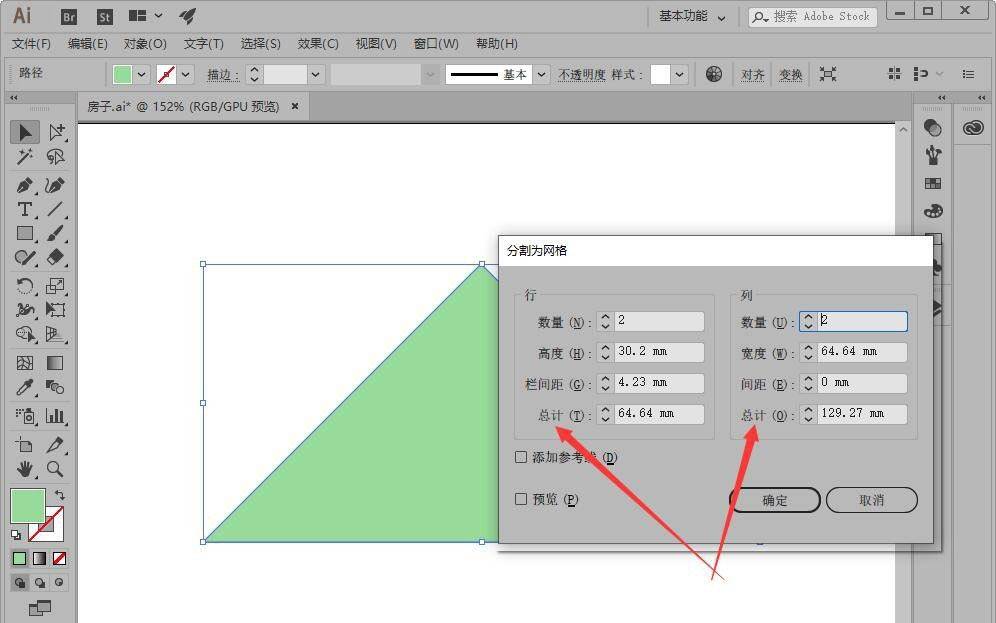This screenshot has height=623, width=996.
Task: Select the Eyedropper tool
Action: pyautogui.click(x=25, y=388)
